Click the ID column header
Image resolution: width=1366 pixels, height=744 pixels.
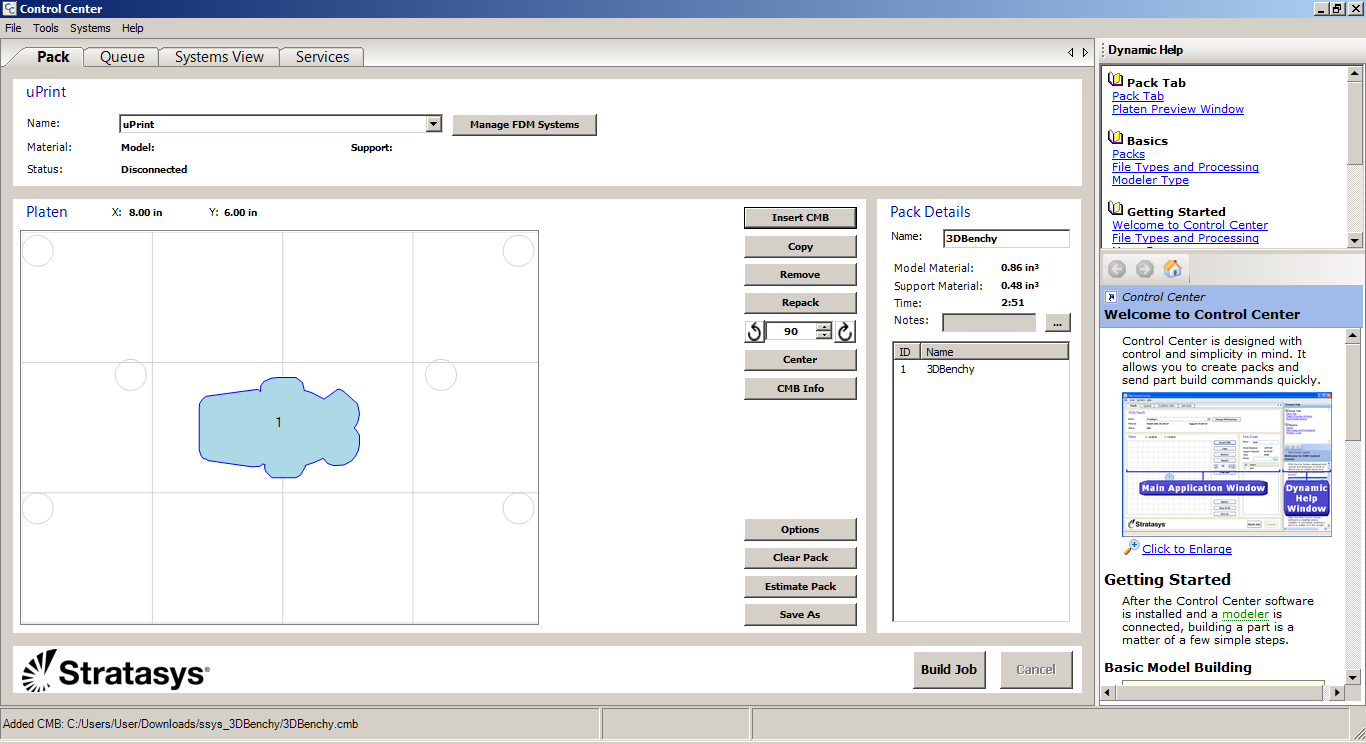[906, 352]
